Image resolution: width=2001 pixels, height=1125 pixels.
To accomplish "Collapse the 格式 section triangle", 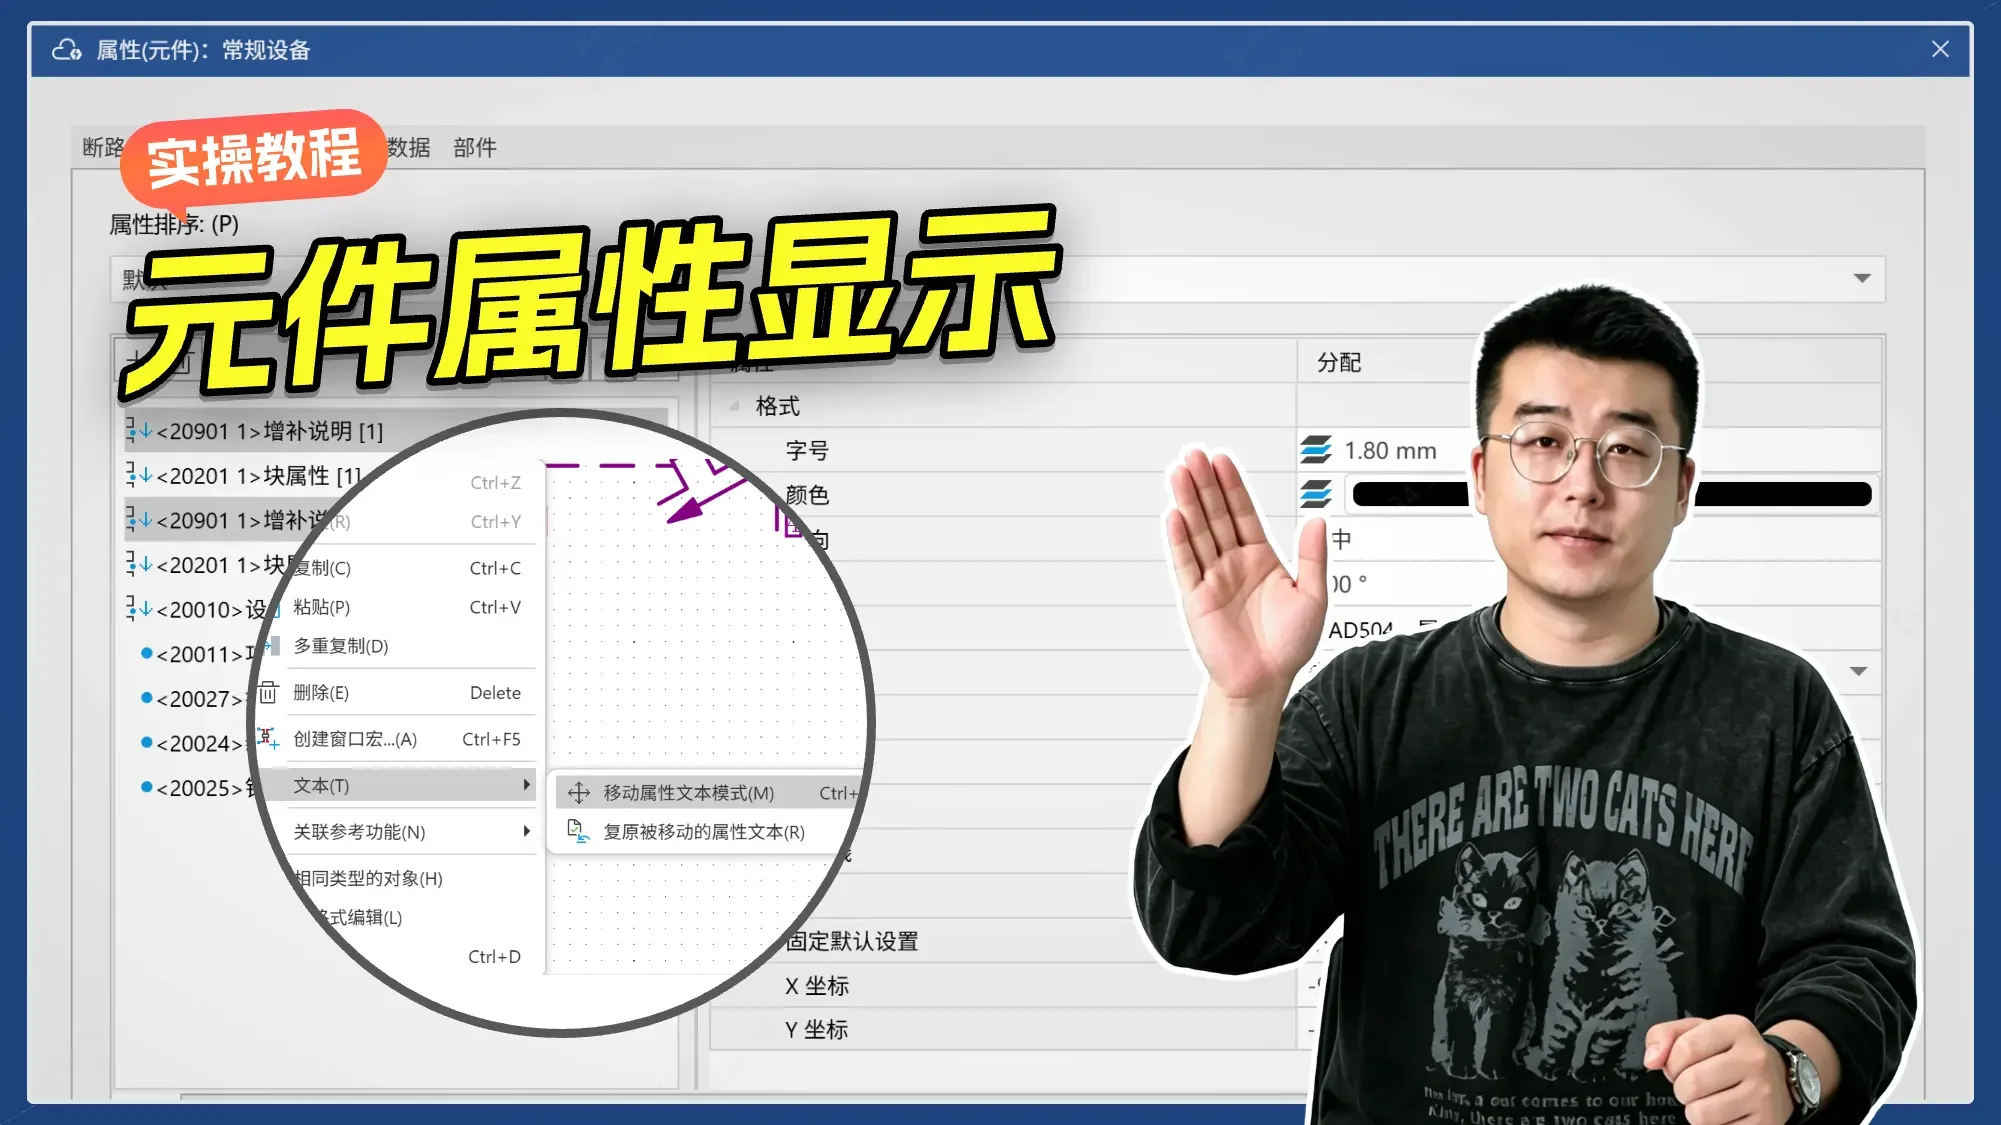I will pos(734,406).
